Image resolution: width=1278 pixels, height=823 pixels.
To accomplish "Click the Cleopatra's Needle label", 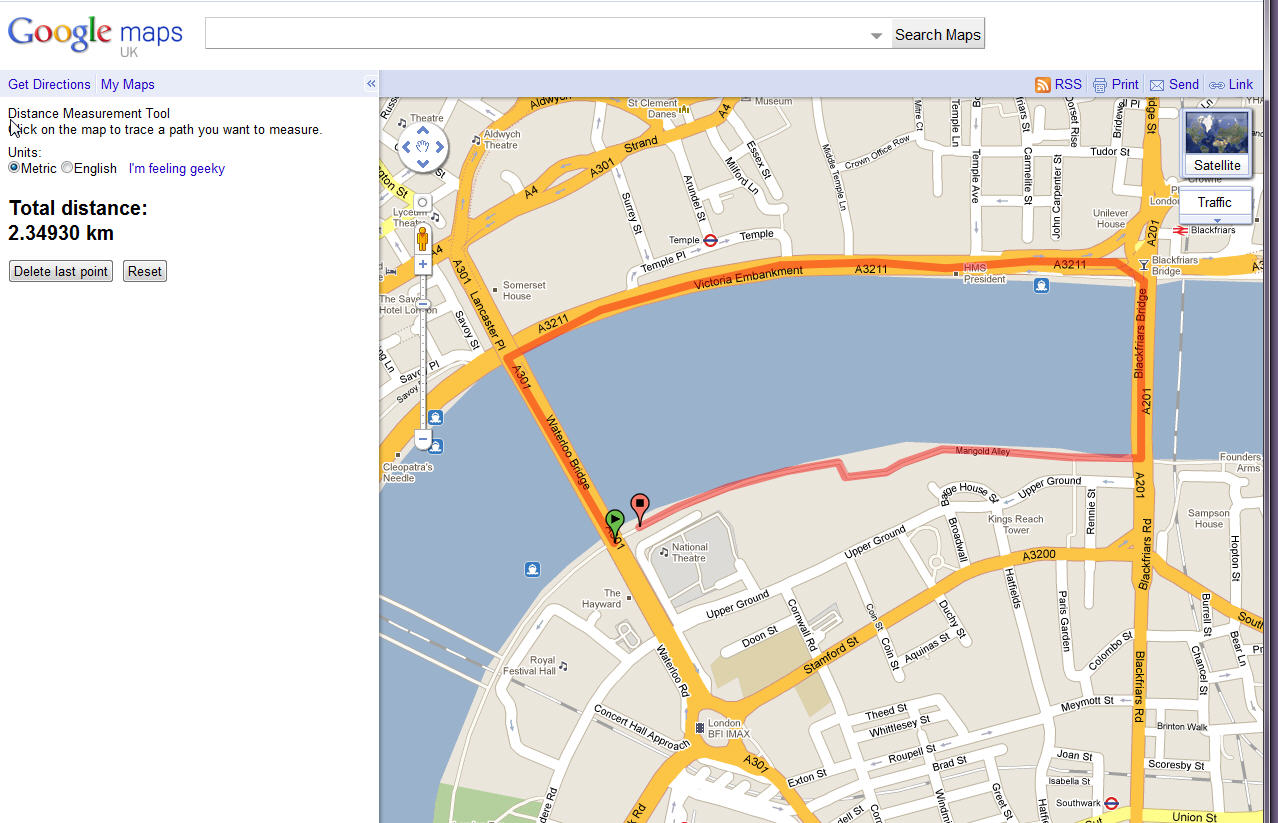I will [407, 472].
